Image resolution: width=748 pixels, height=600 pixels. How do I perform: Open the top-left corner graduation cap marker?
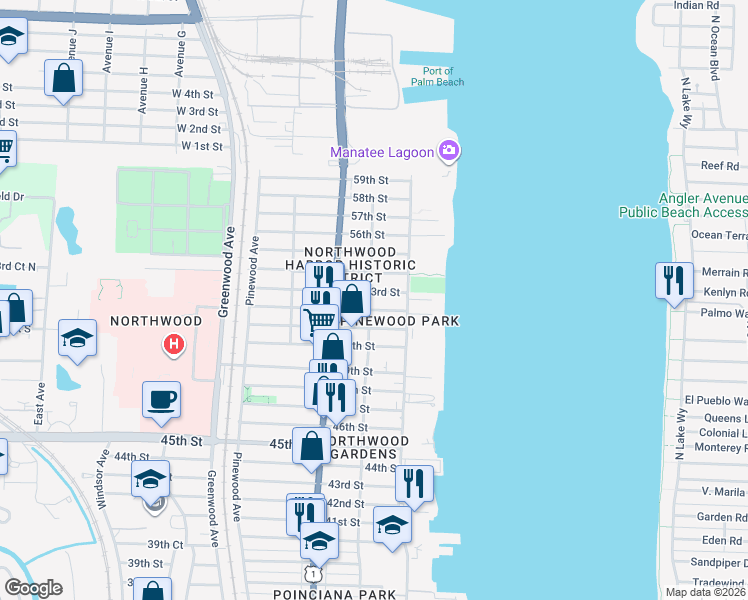(x=10, y=38)
